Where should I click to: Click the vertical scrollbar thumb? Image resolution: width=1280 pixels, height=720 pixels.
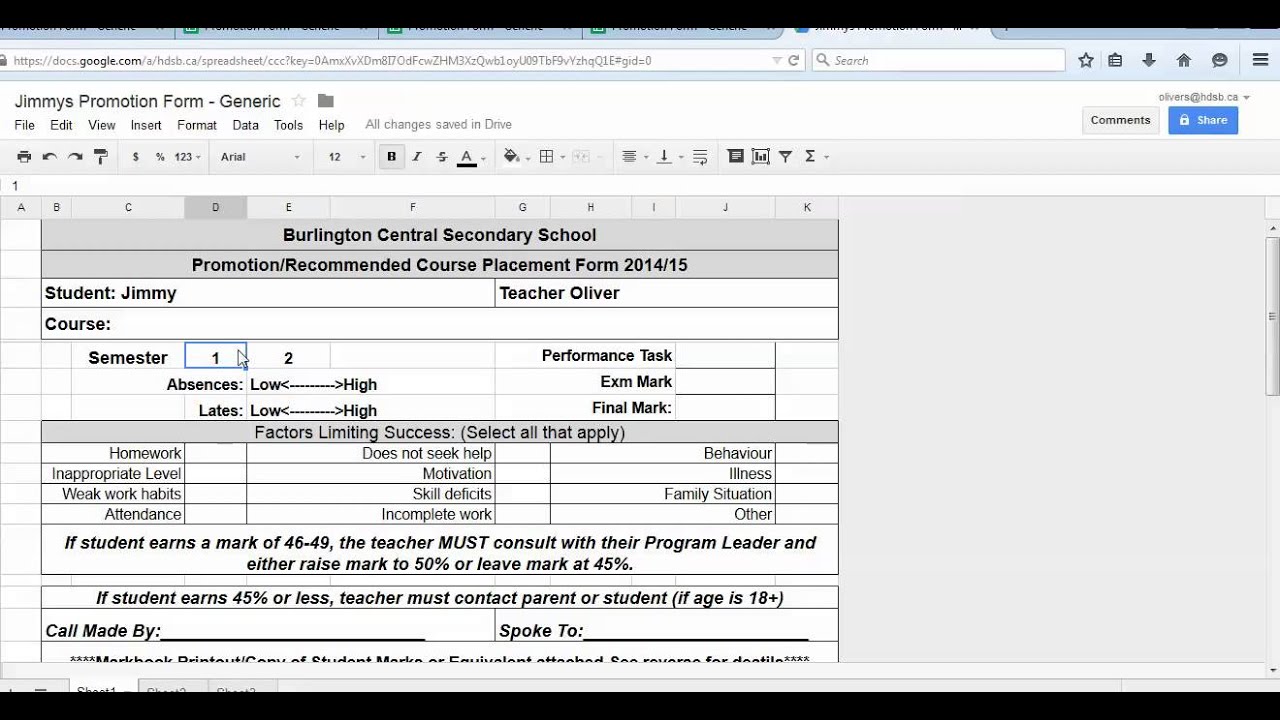coord(1272,316)
